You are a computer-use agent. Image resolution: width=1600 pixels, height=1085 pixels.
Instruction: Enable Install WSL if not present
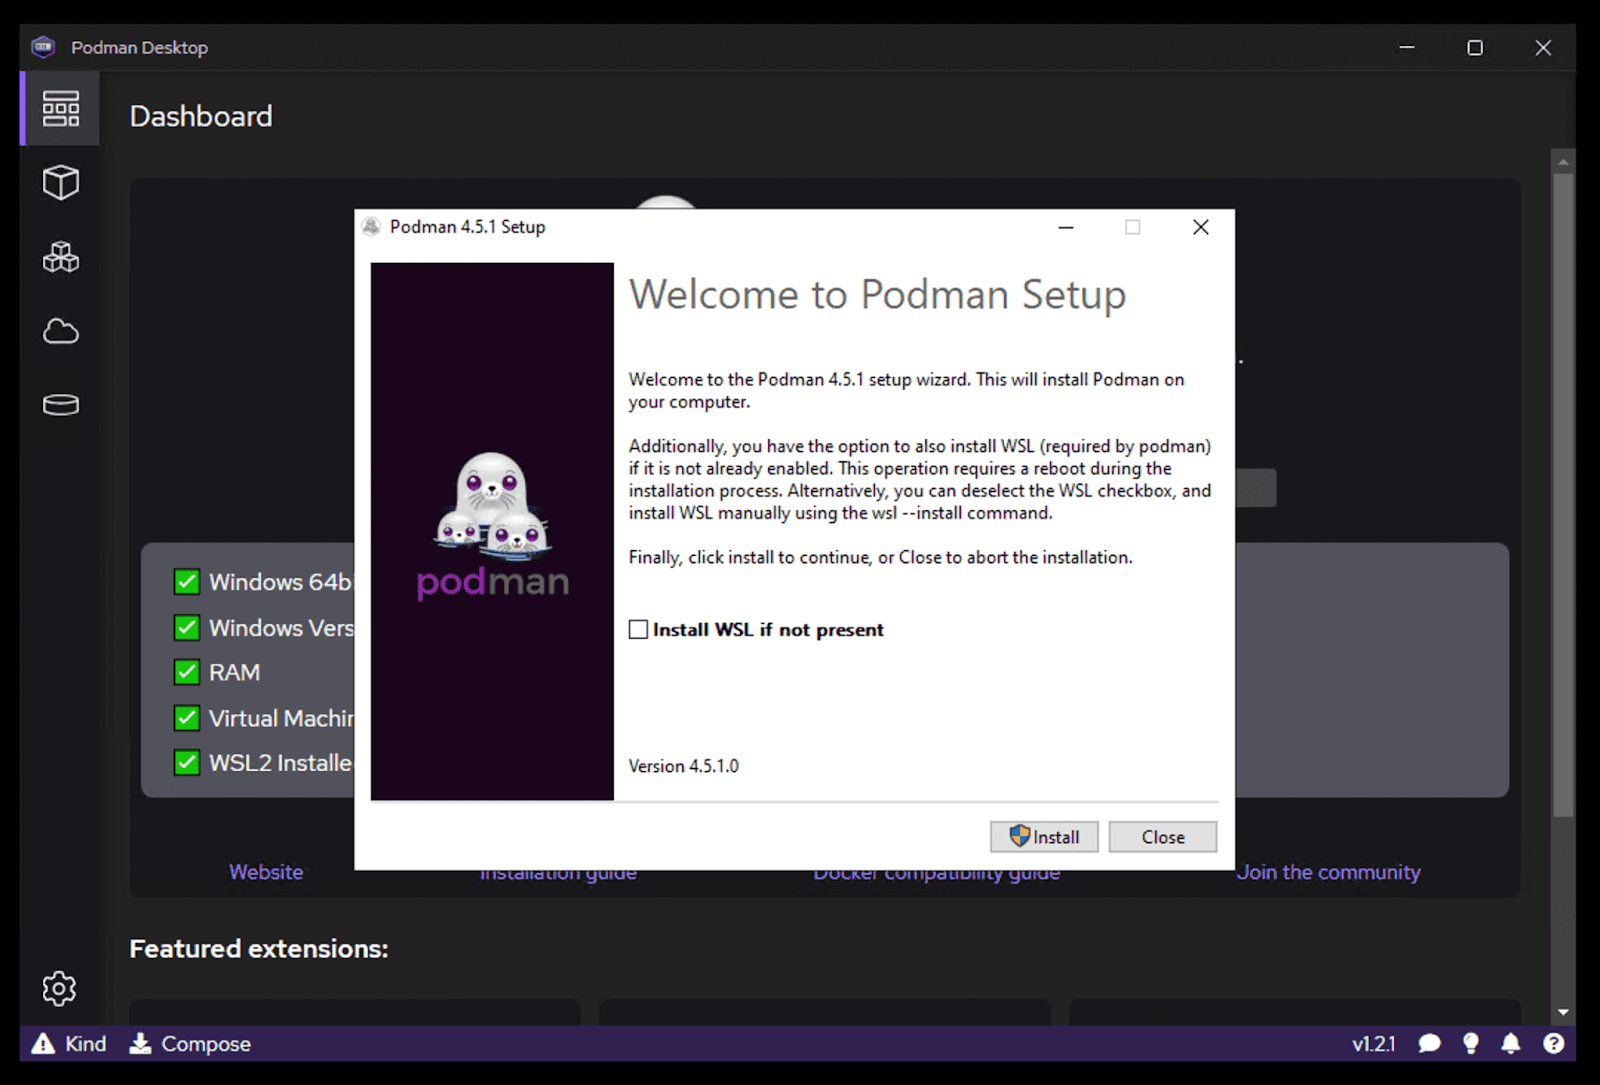click(639, 629)
